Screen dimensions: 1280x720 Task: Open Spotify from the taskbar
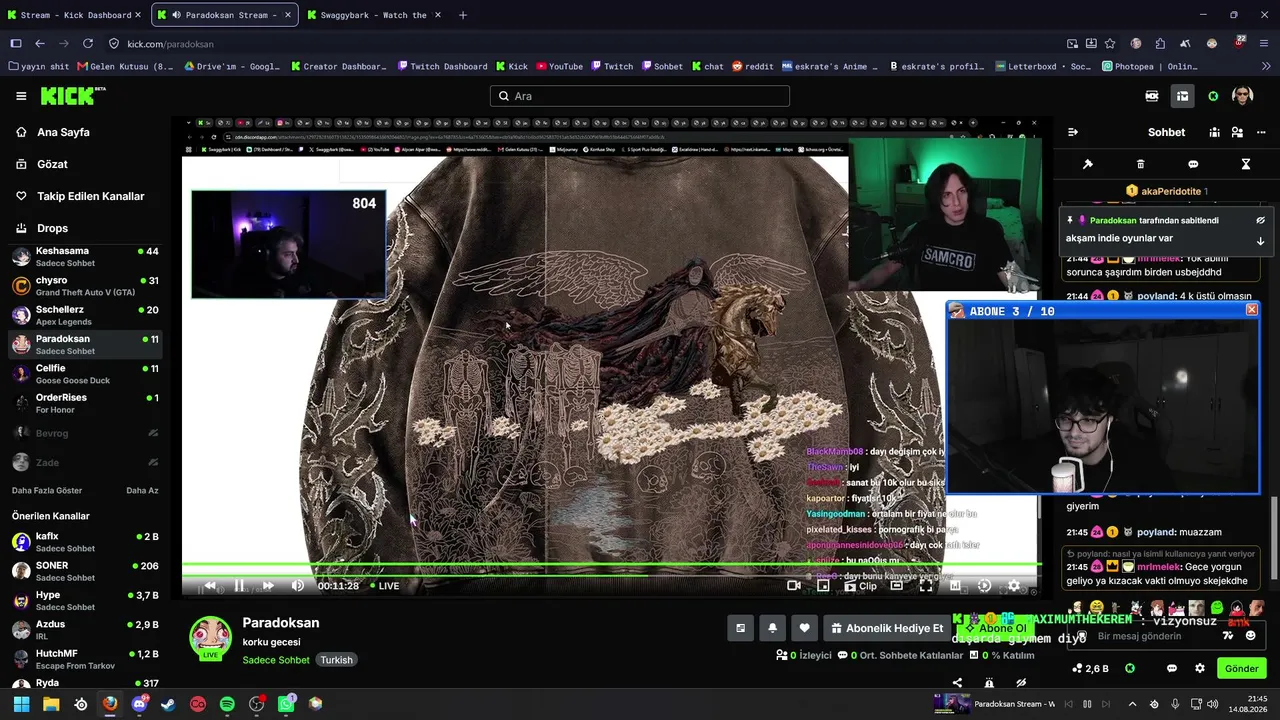[x=227, y=704]
